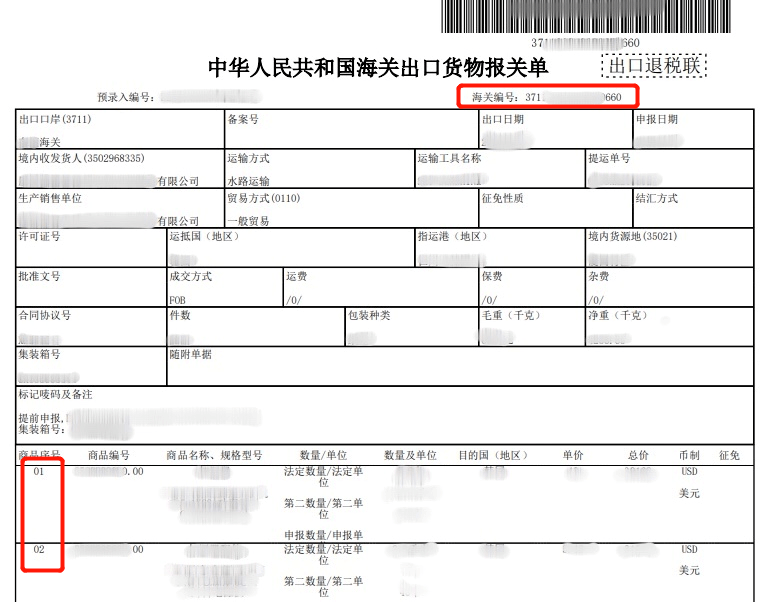Click the FOB value
The height and width of the screenshot is (602, 771).
178,300
